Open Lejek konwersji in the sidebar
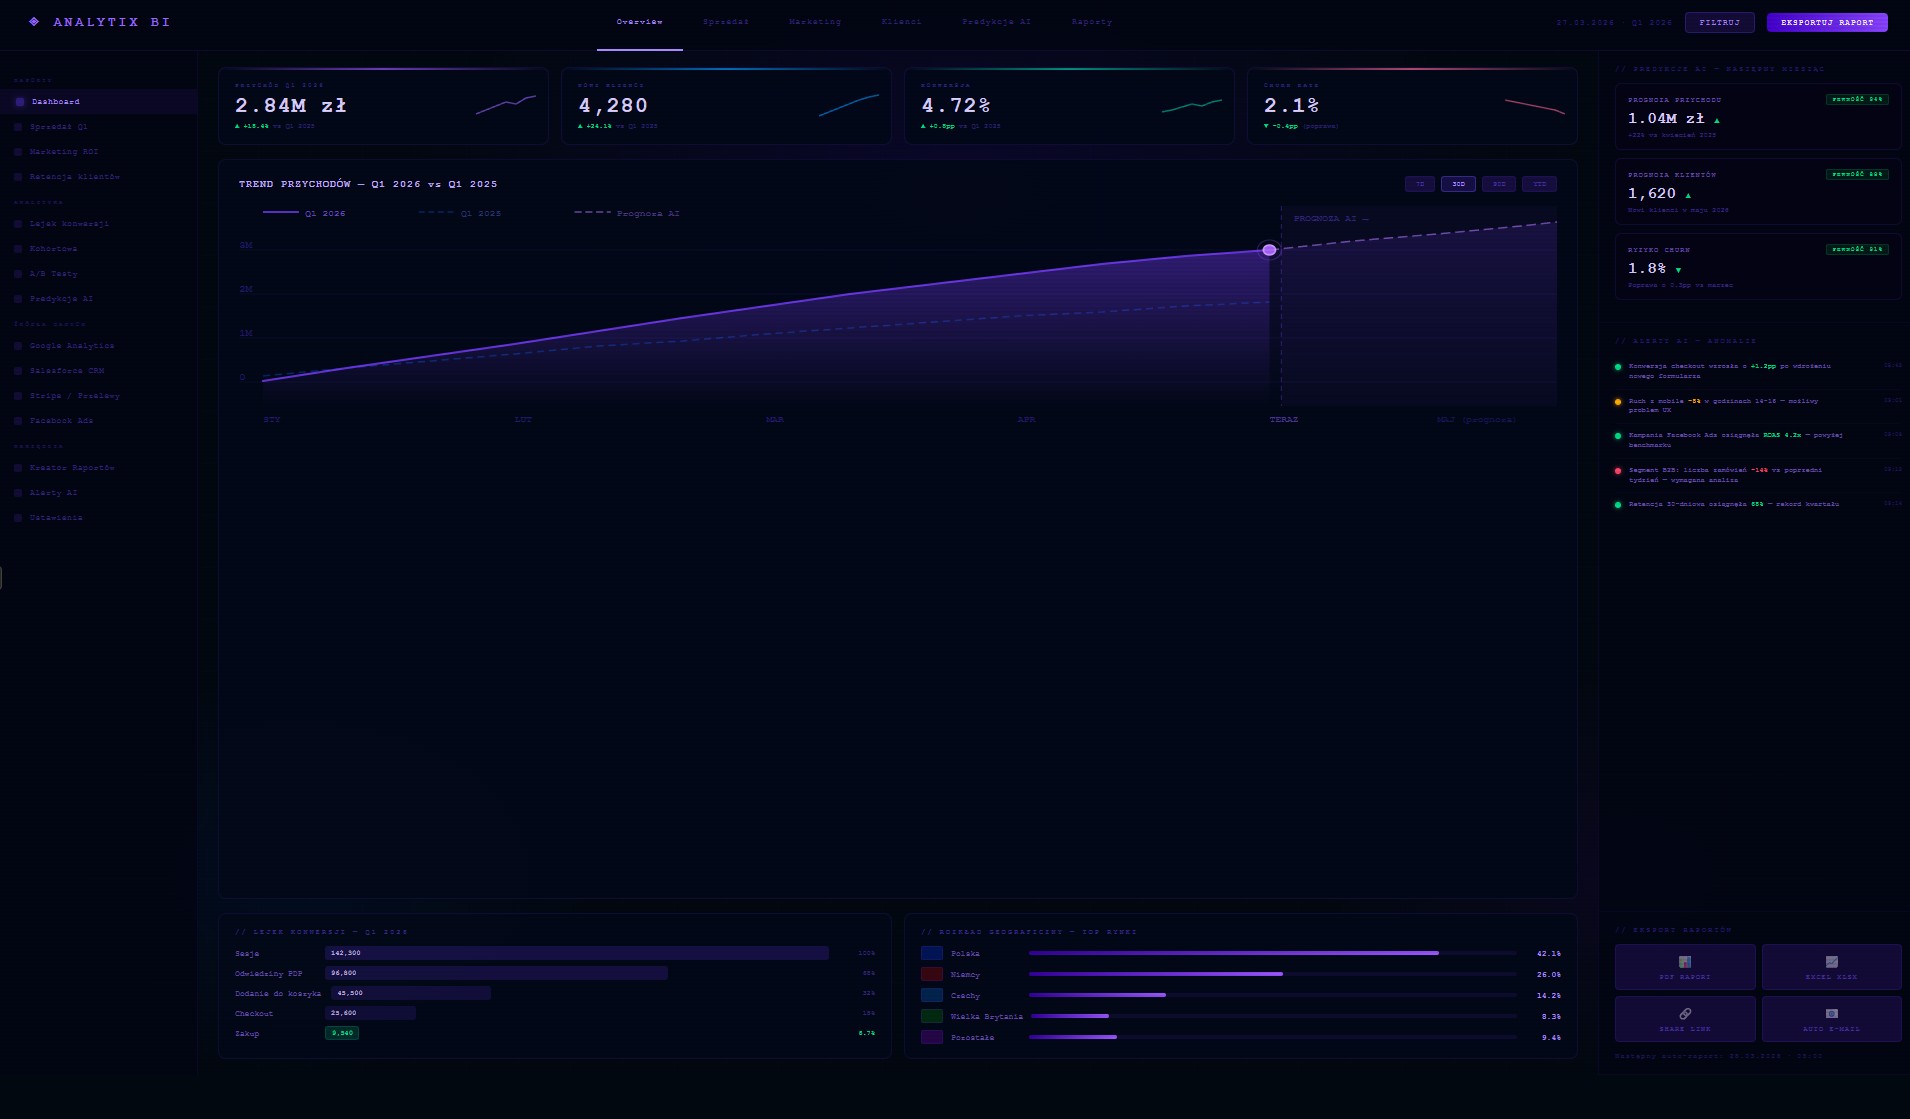This screenshot has height=1119, width=1910. pos(69,224)
